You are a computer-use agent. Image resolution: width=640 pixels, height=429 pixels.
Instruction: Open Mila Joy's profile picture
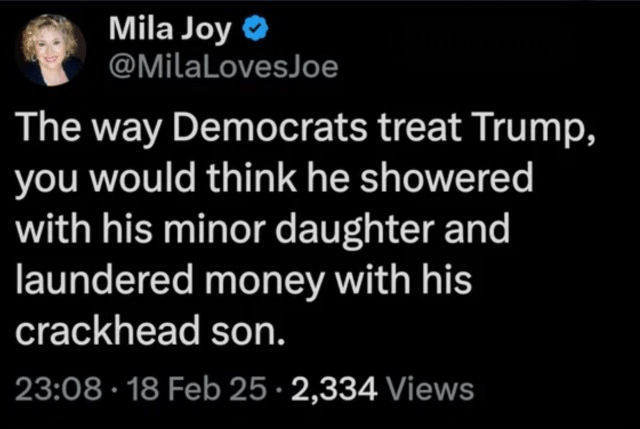tap(50, 50)
